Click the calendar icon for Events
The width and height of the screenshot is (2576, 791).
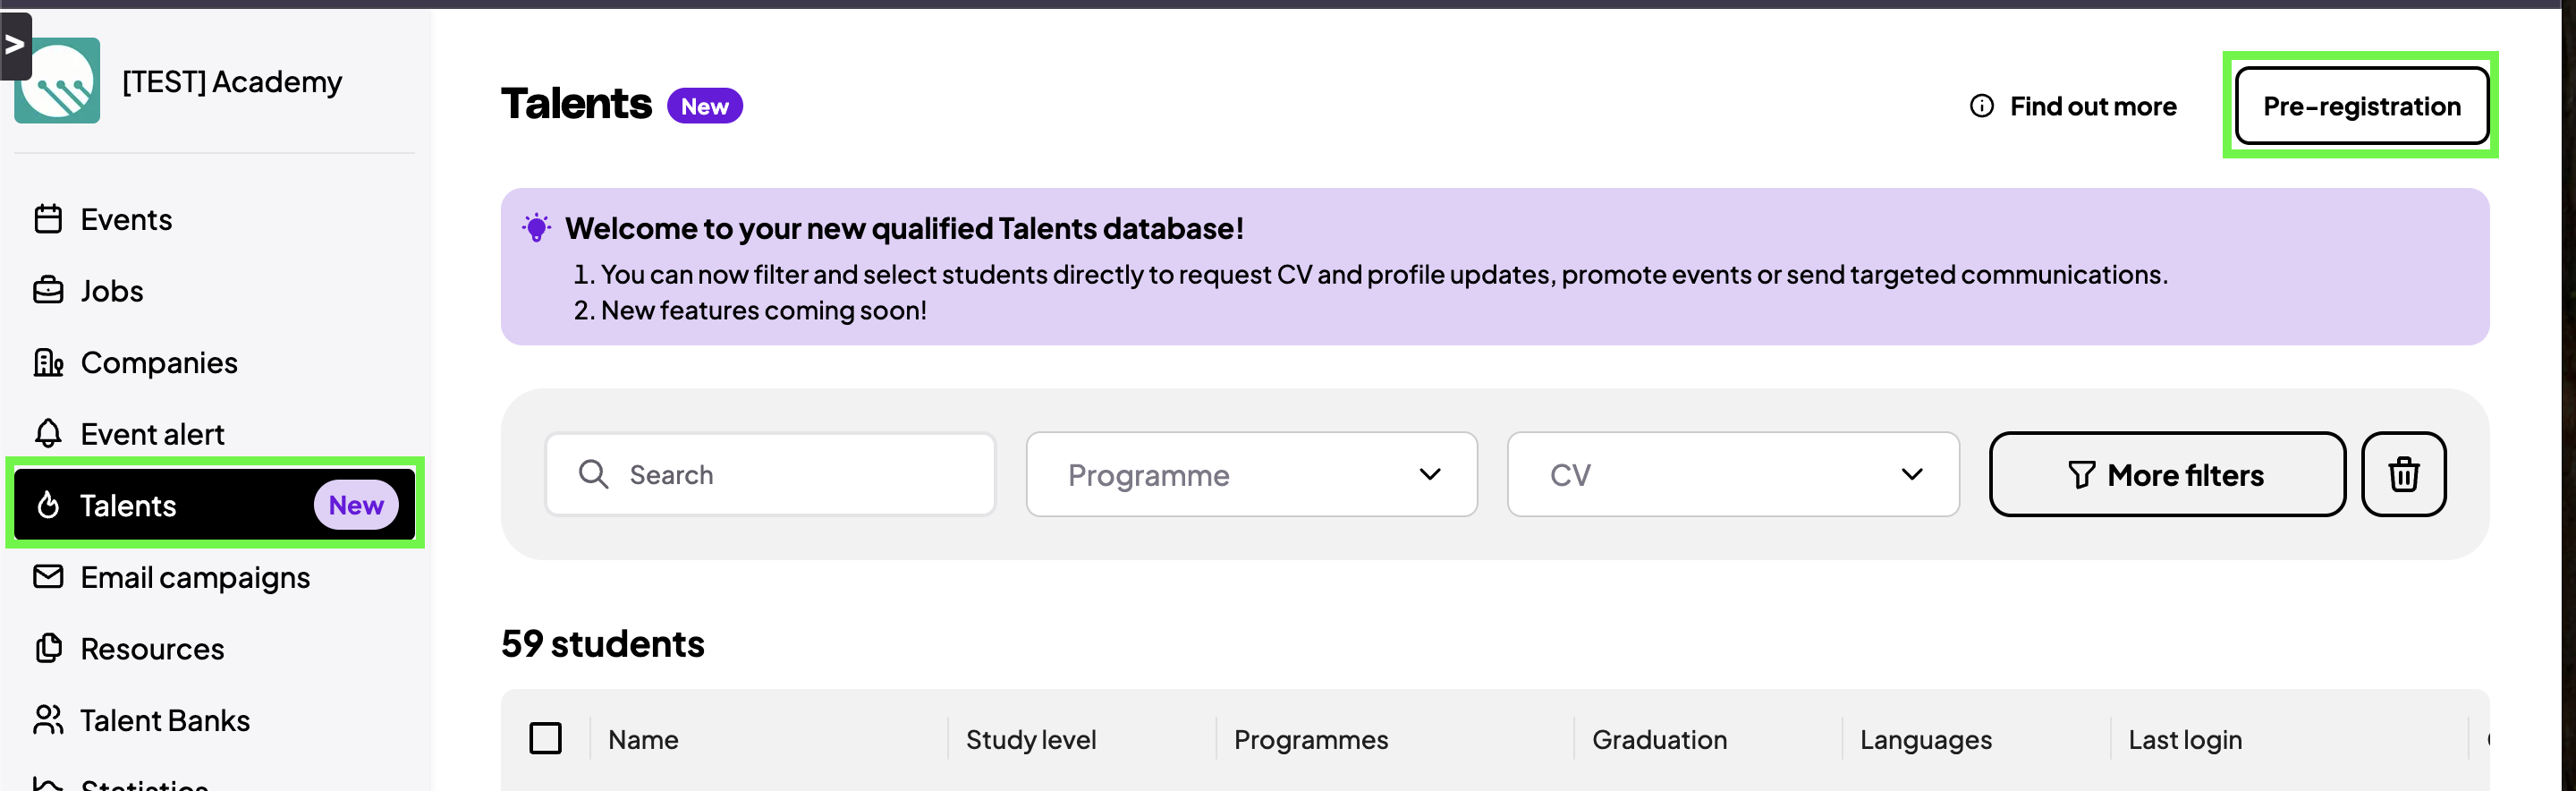48,219
